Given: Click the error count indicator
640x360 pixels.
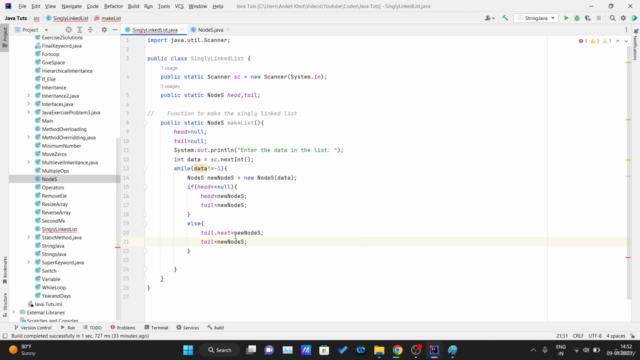Looking at the screenshot, I should (x=583, y=41).
